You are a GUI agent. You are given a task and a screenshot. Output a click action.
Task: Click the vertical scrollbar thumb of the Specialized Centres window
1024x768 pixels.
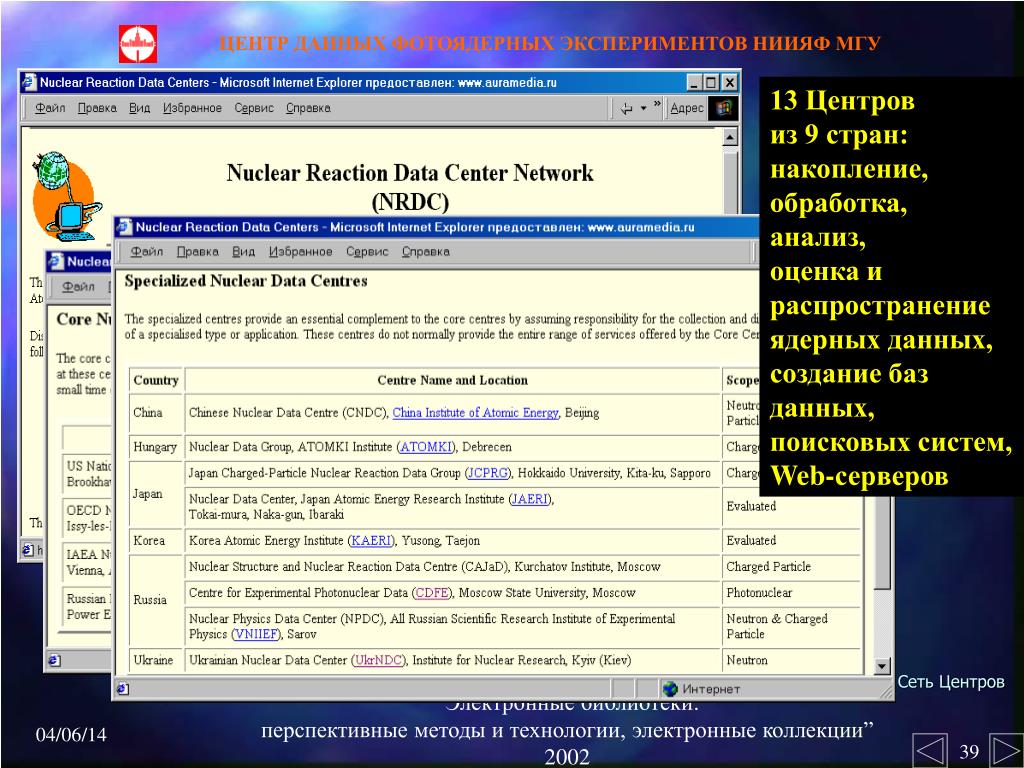coord(882,542)
